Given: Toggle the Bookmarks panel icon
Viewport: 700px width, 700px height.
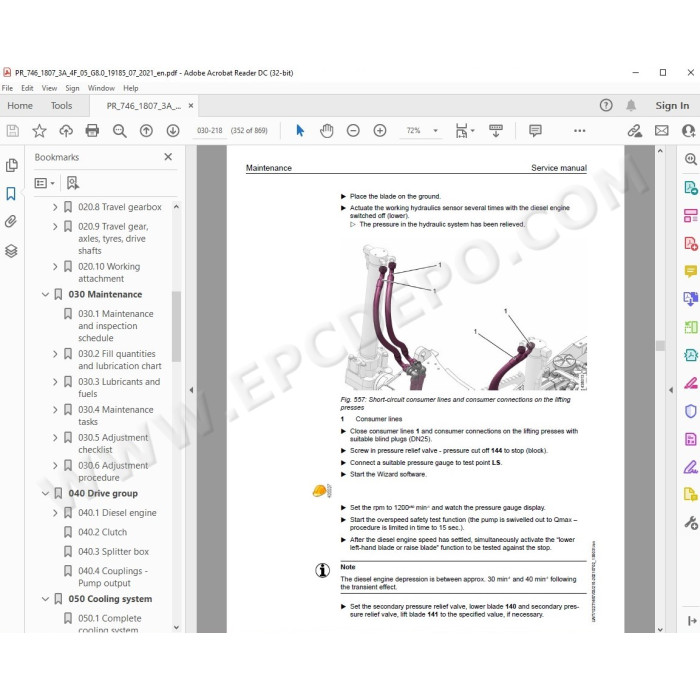Looking at the screenshot, I should [11, 193].
